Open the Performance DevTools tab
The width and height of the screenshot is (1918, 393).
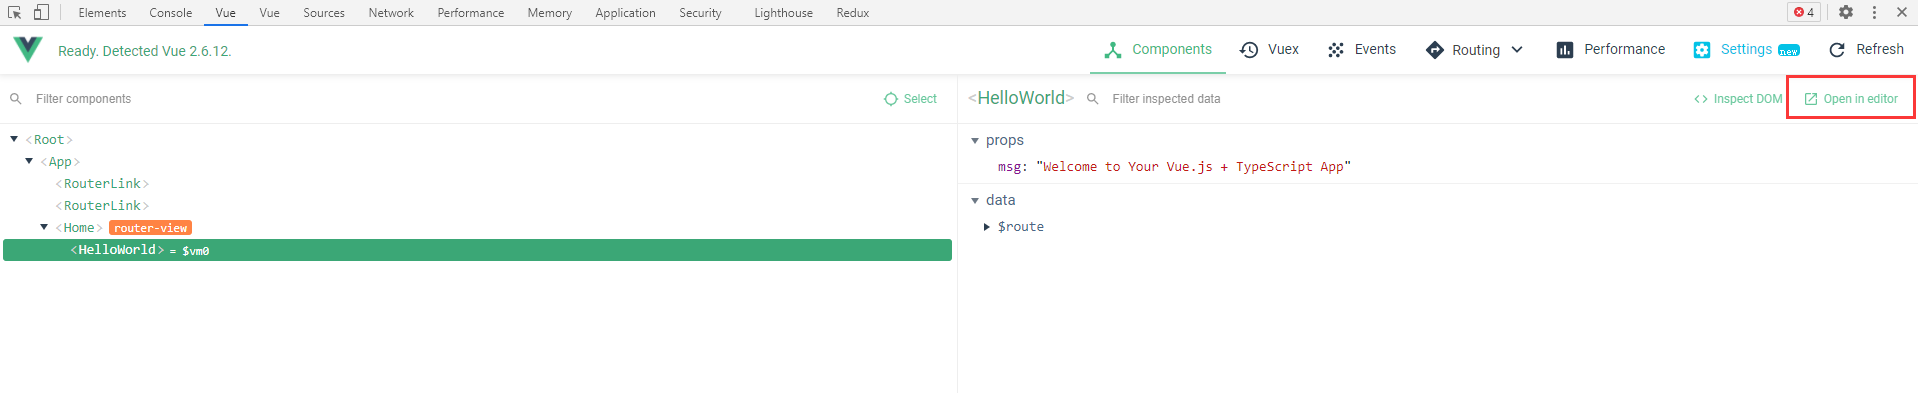click(470, 13)
